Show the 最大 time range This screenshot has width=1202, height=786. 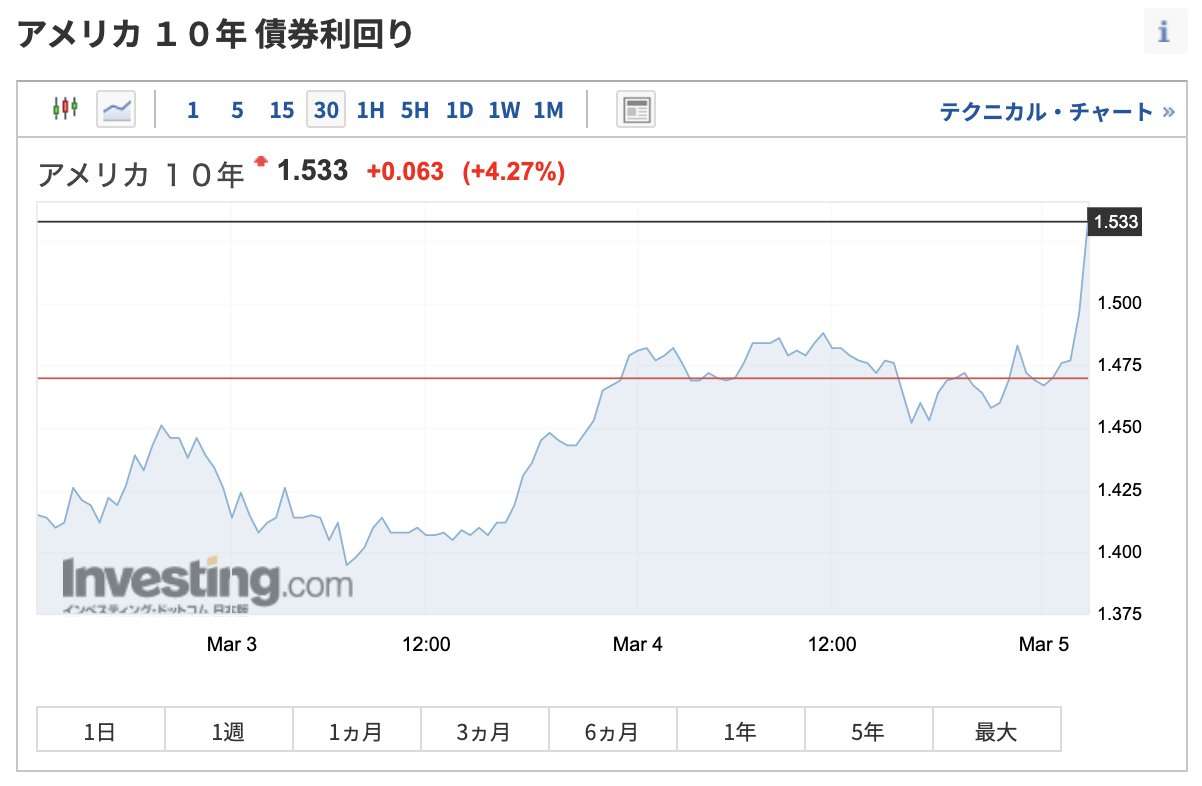997,730
